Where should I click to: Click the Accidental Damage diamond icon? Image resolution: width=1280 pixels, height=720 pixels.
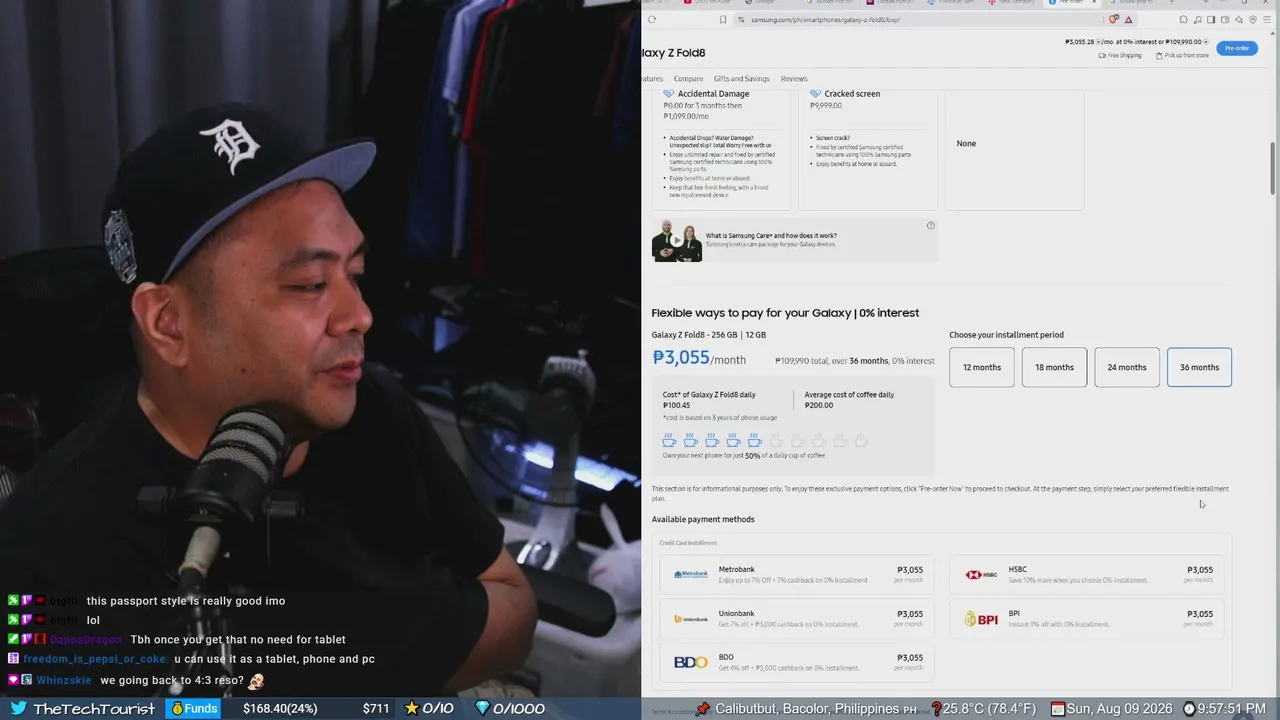coord(669,94)
